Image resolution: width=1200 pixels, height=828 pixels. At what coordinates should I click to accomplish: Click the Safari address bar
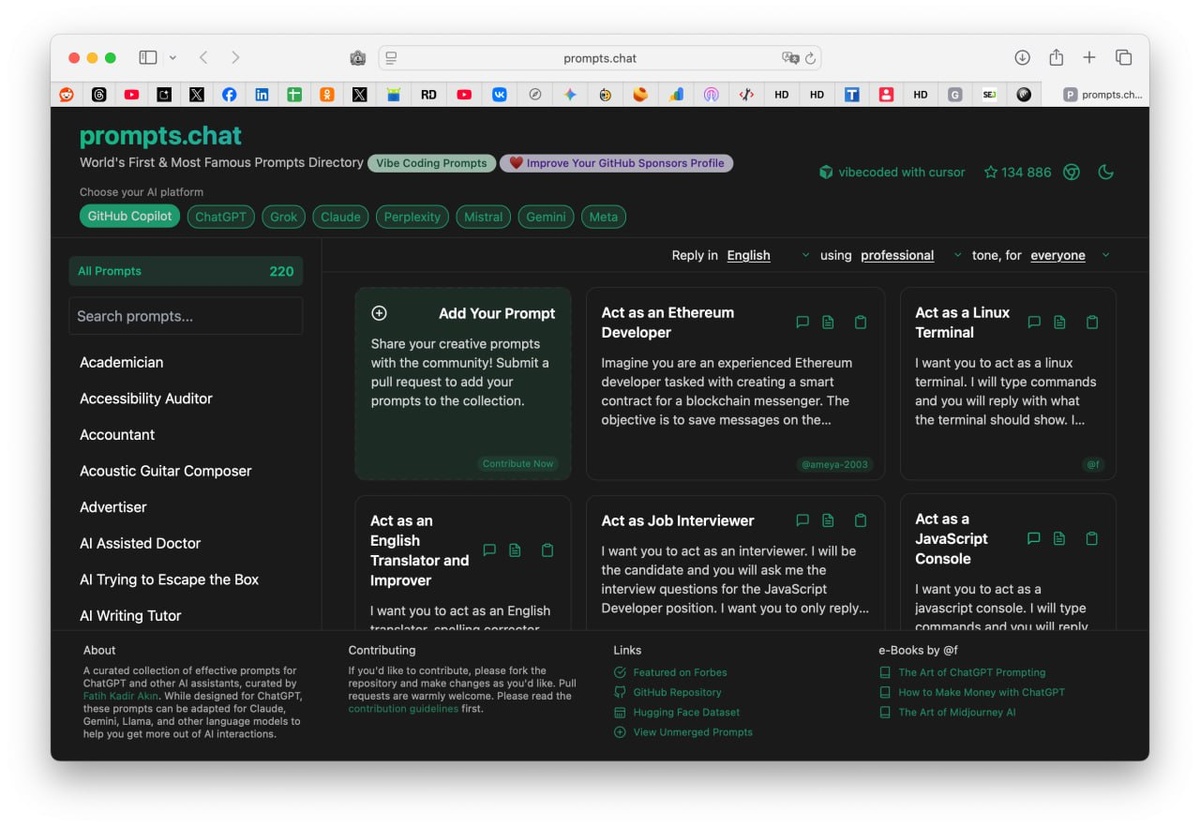600,58
